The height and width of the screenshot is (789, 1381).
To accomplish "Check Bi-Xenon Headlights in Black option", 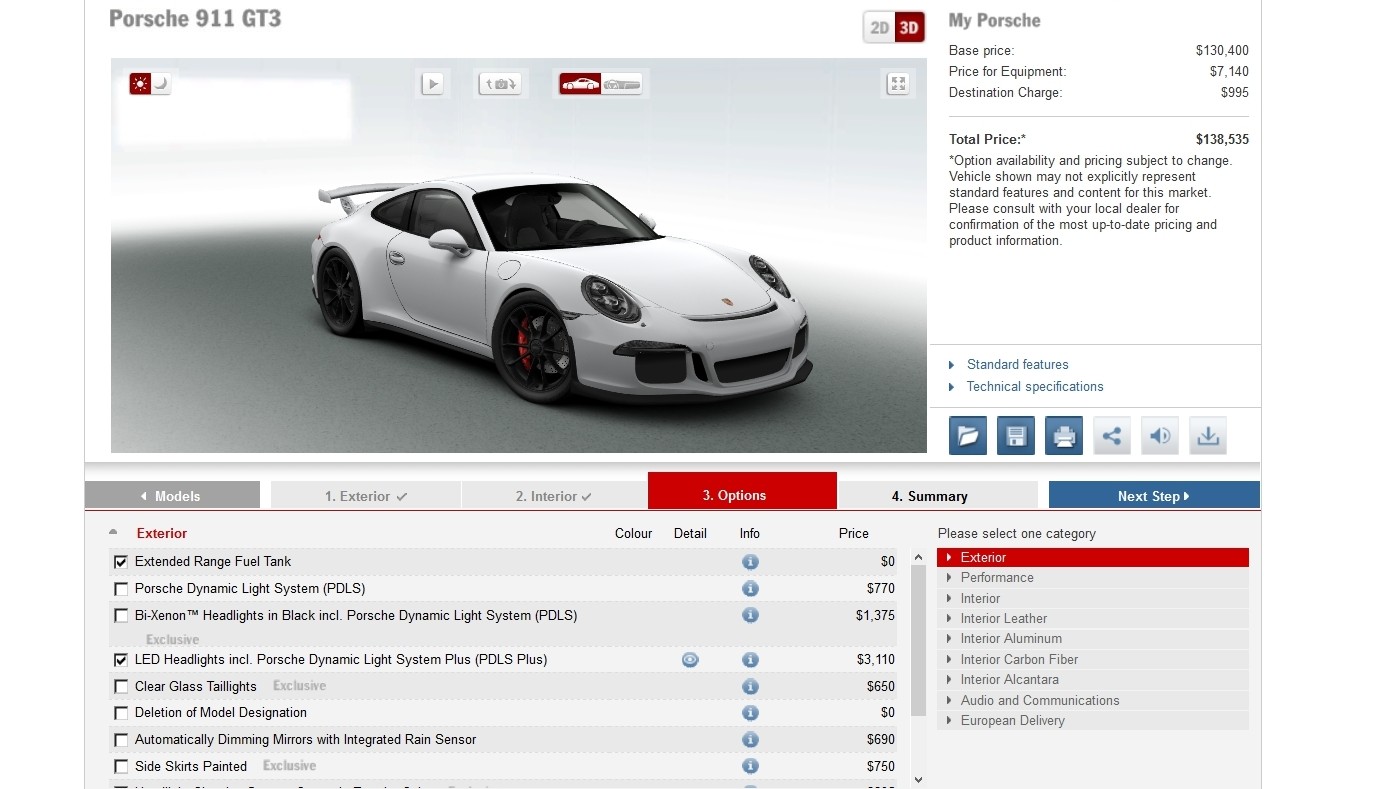I will [x=121, y=616].
